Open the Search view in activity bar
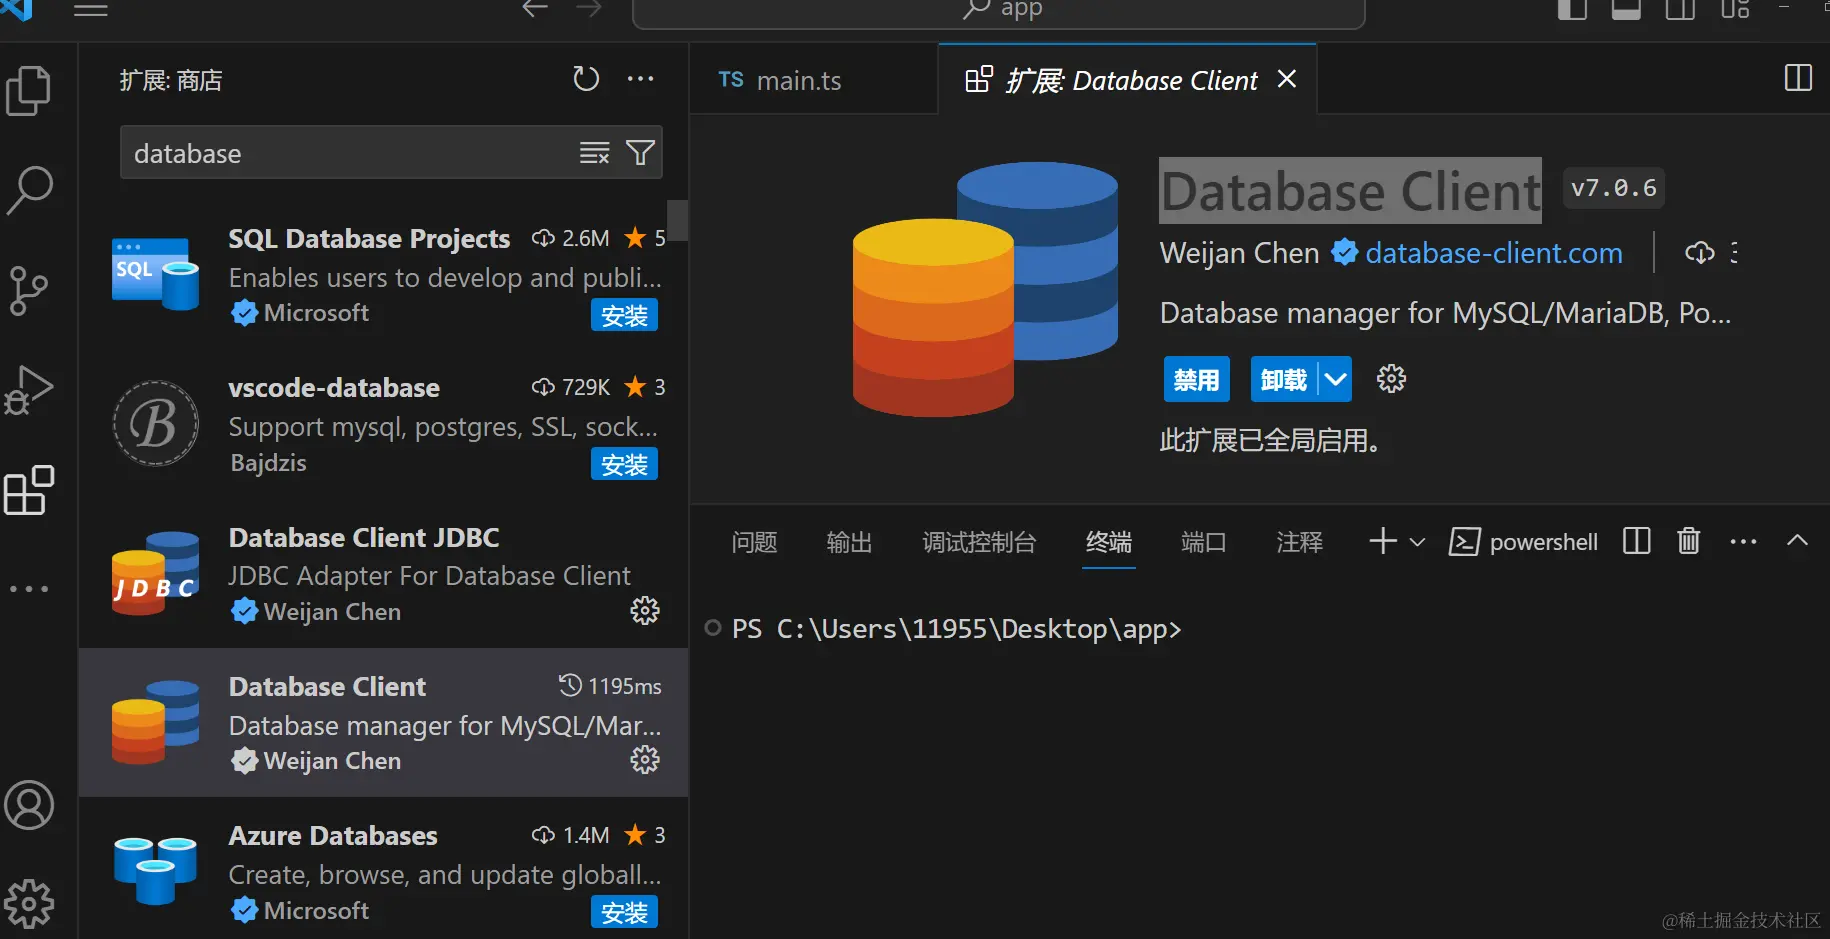This screenshot has height=939, width=1830. click(x=29, y=190)
